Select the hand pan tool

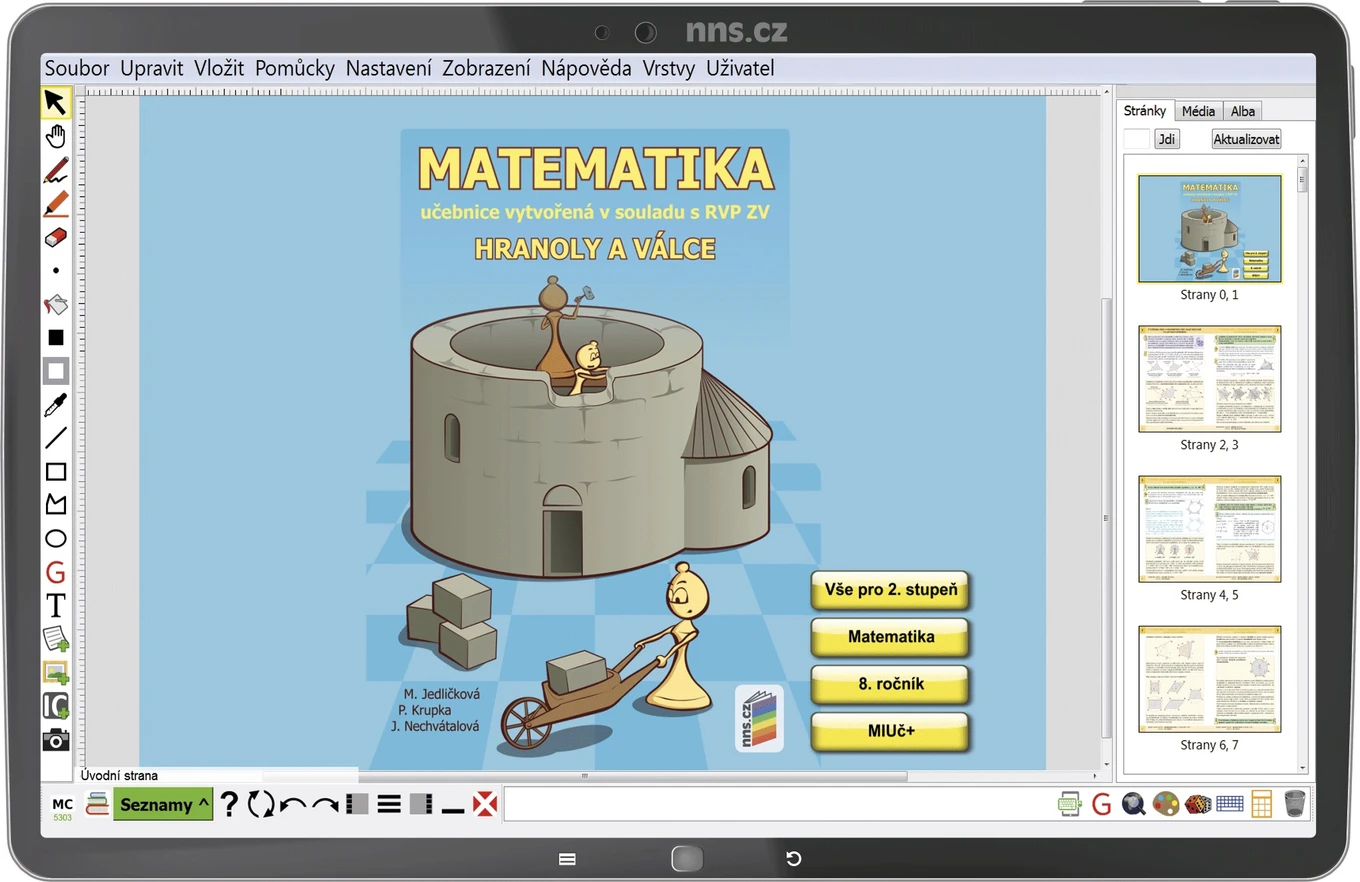[x=56, y=136]
